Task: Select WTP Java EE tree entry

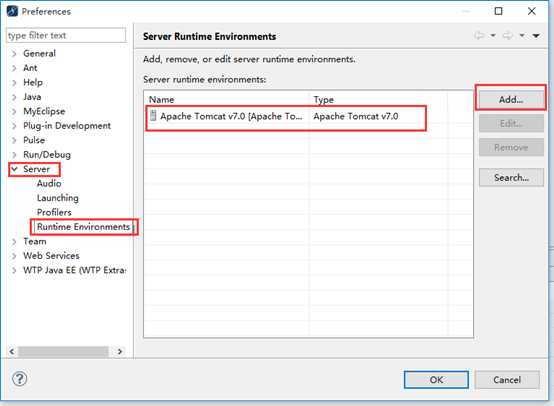Action: [74, 270]
